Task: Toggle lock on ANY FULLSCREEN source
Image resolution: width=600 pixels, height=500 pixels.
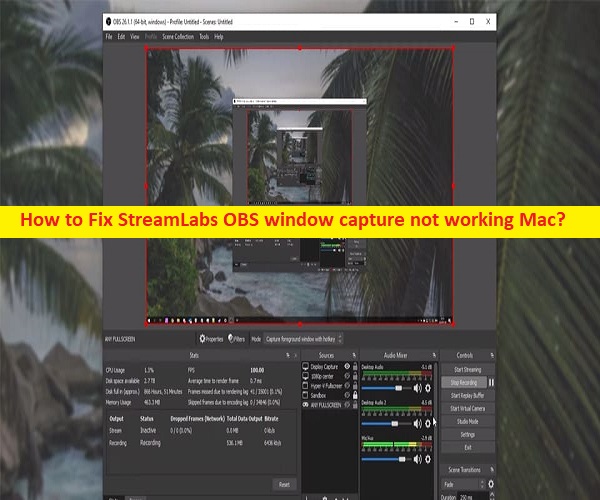Action: (x=355, y=404)
